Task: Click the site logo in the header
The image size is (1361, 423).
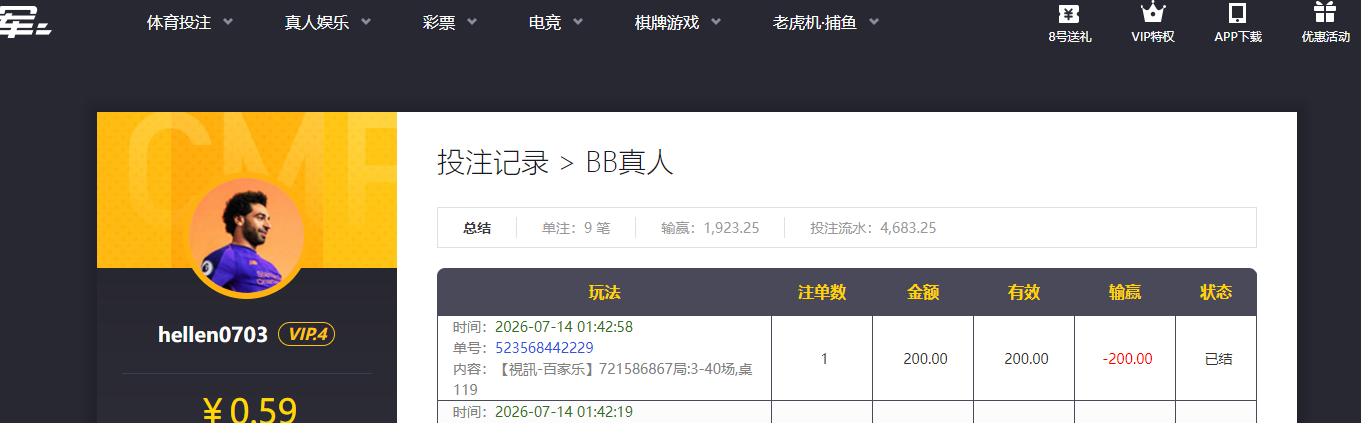Action: pos(25,22)
